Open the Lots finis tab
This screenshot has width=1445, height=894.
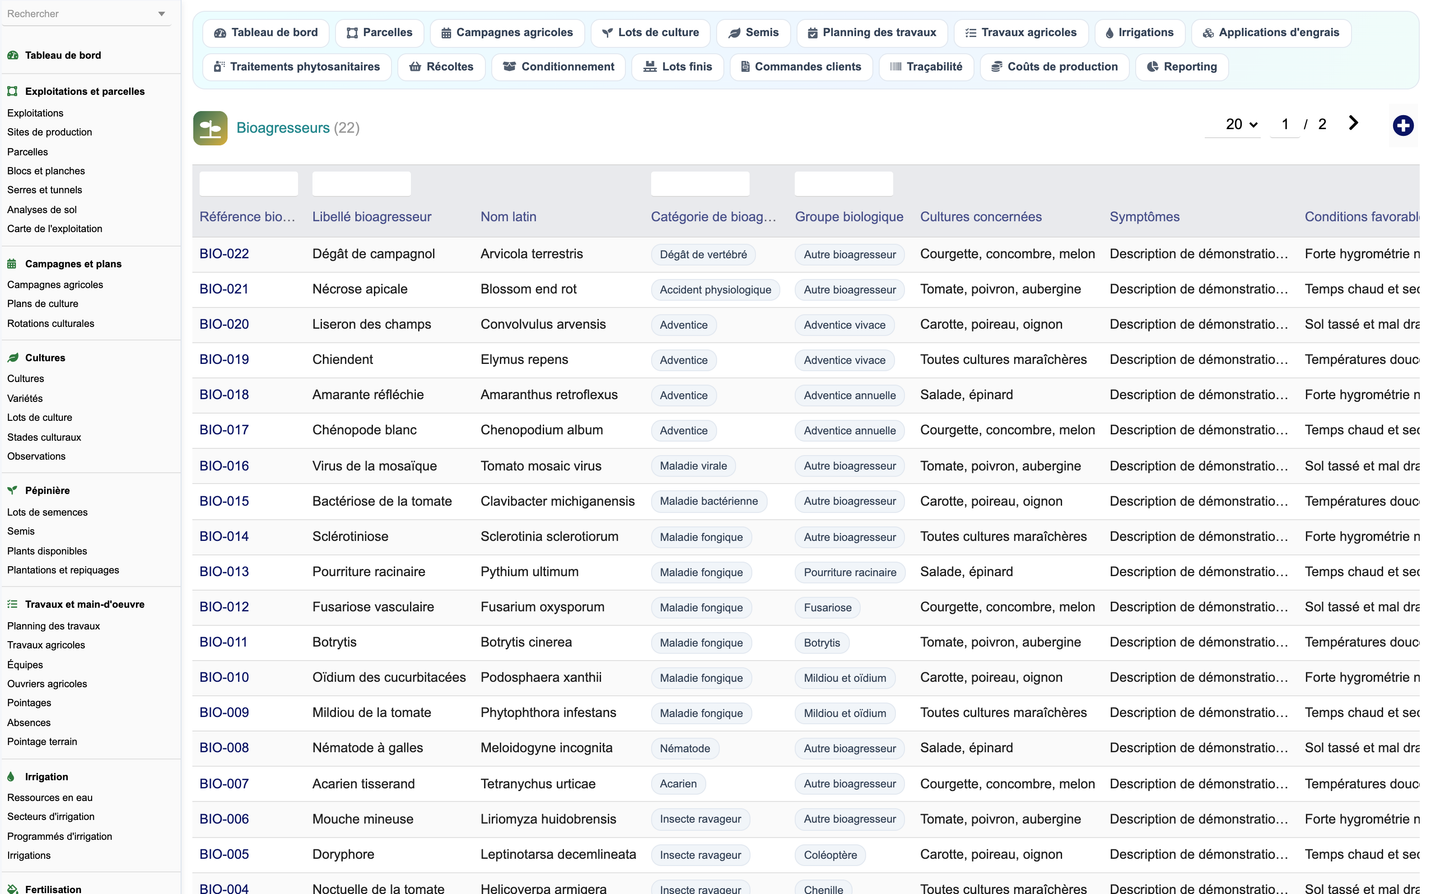pyautogui.click(x=678, y=67)
